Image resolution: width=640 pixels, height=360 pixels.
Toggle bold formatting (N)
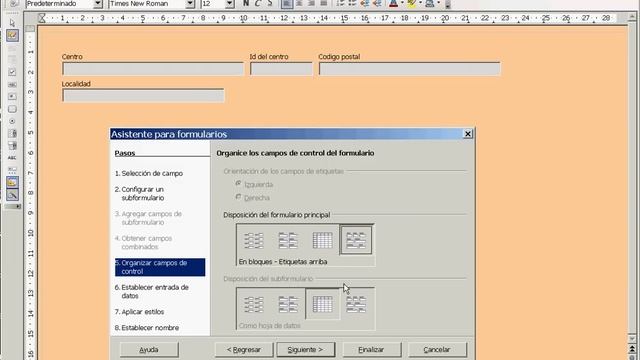click(x=246, y=3)
